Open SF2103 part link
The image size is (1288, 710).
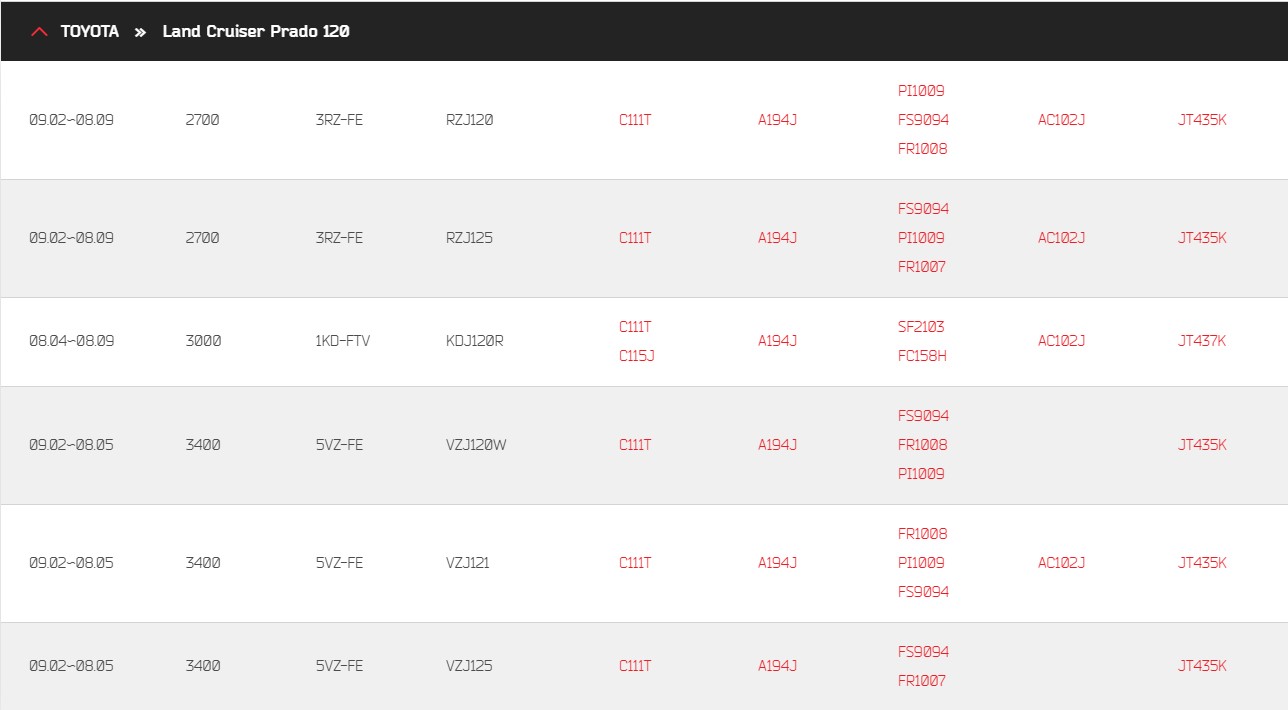(x=921, y=327)
